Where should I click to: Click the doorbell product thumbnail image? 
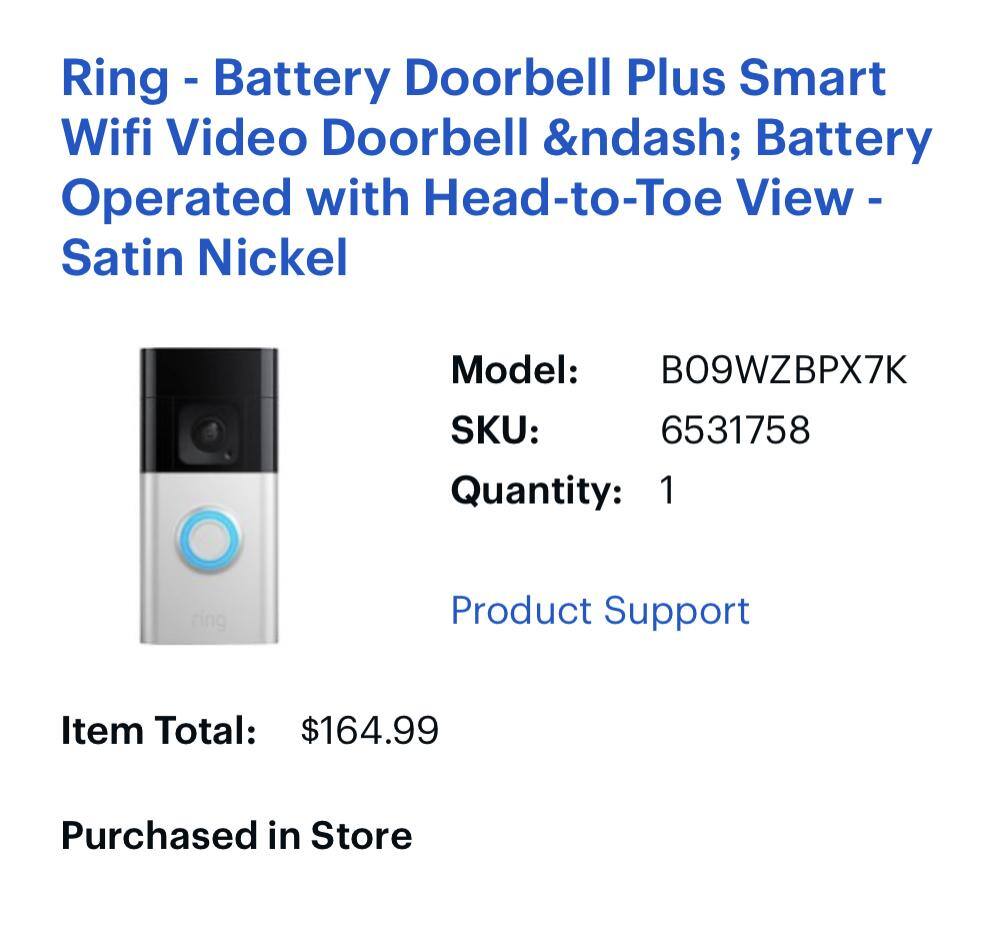[x=209, y=495]
